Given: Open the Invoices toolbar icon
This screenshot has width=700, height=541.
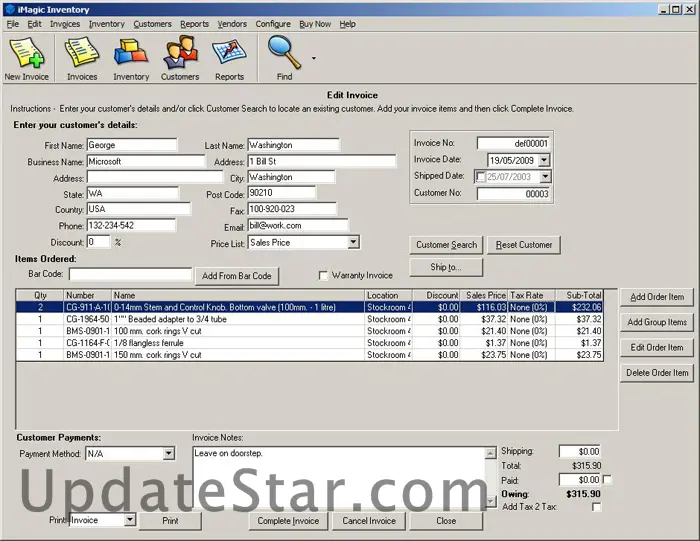Looking at the screenshot, I should tap(82, 54).
